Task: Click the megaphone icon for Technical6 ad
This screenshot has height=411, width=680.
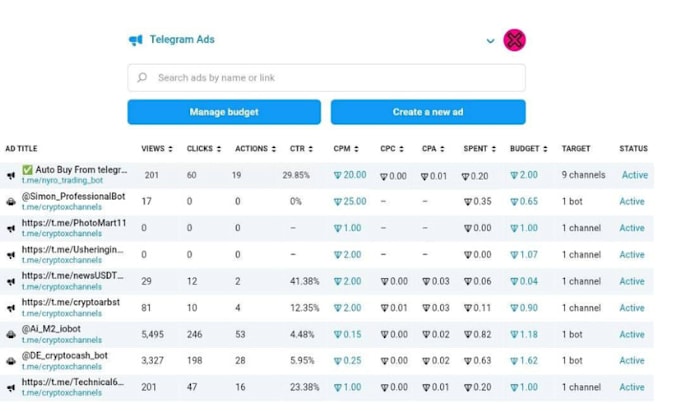Action: [x=11, y=388]
